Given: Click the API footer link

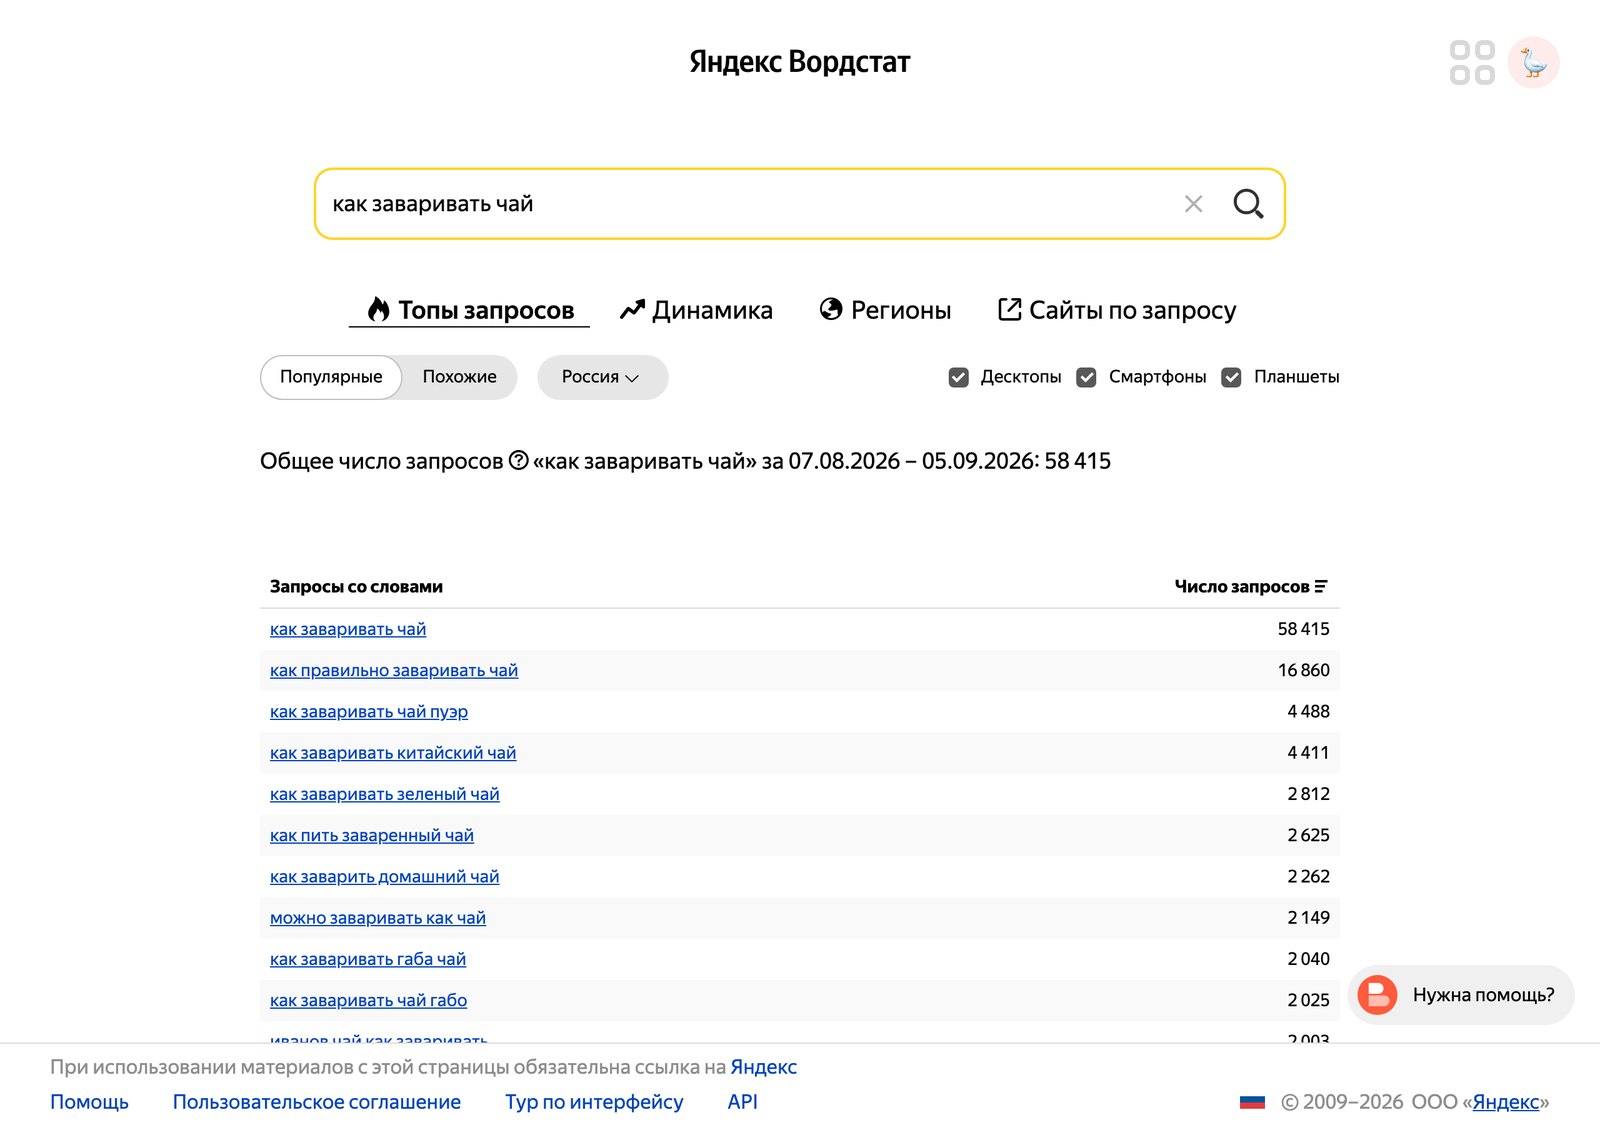Looking at the screenshot, I should (x=743, y=1102).
